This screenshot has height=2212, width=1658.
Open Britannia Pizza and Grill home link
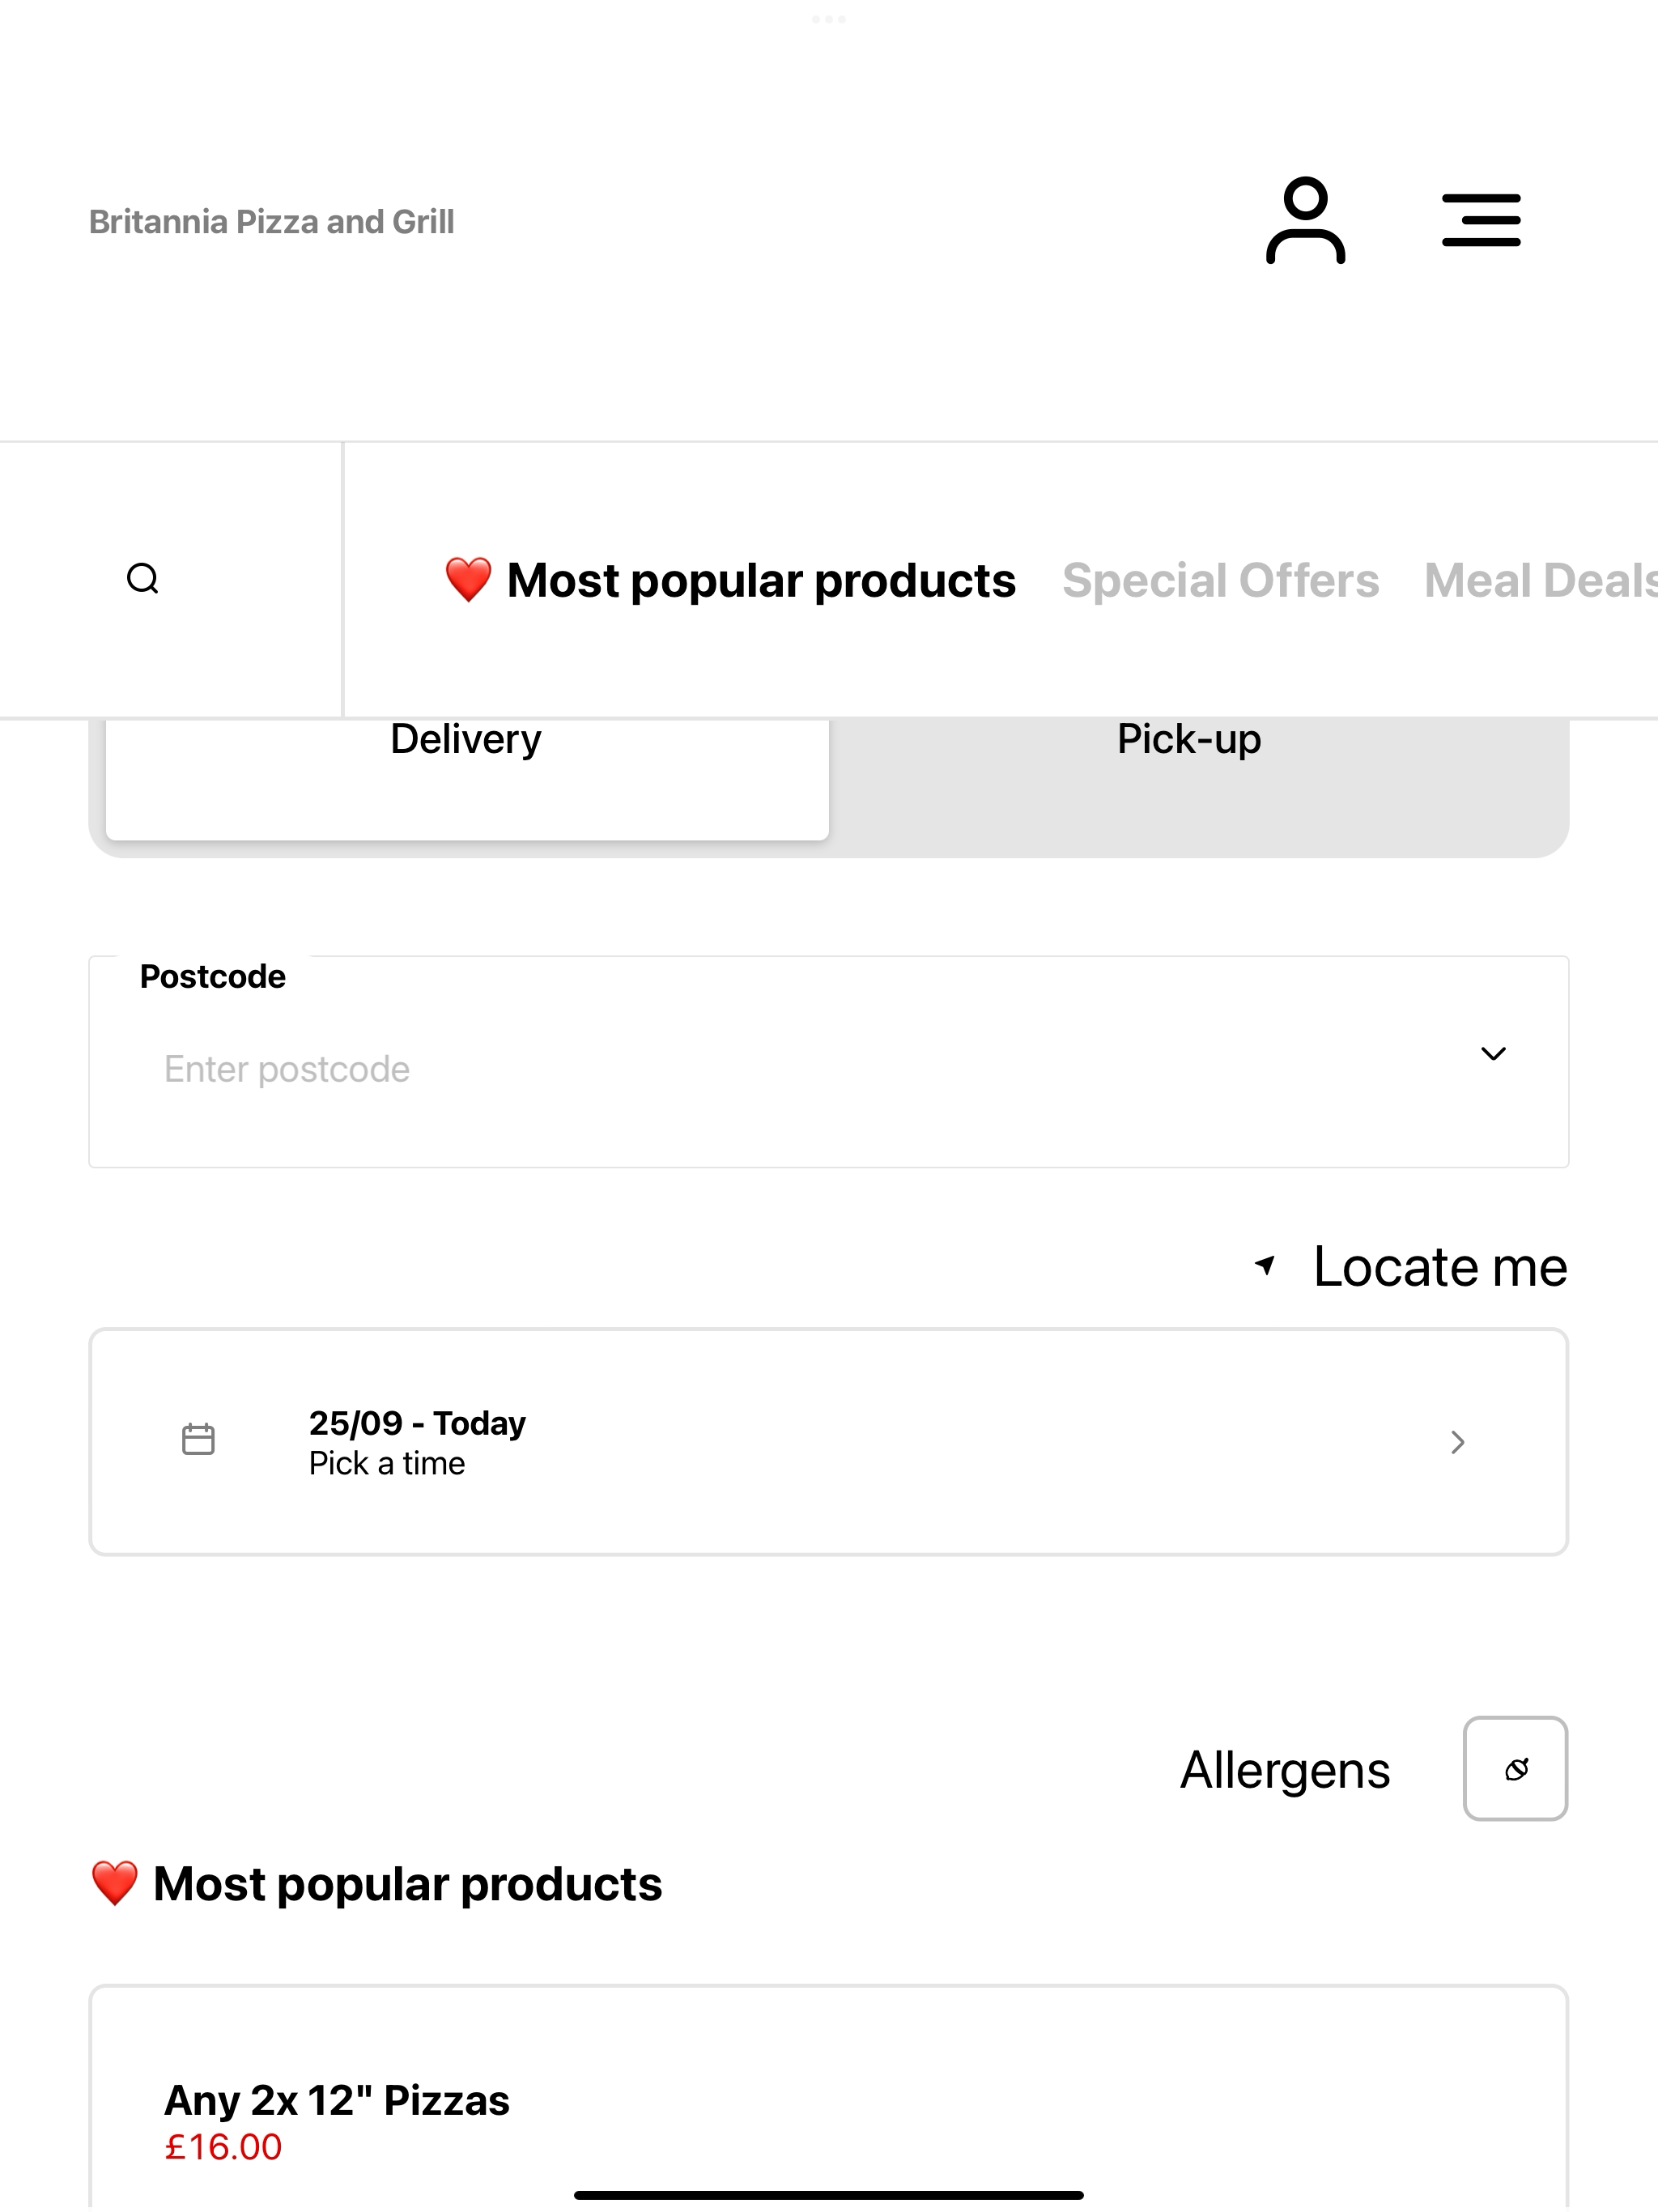(271, 221)
